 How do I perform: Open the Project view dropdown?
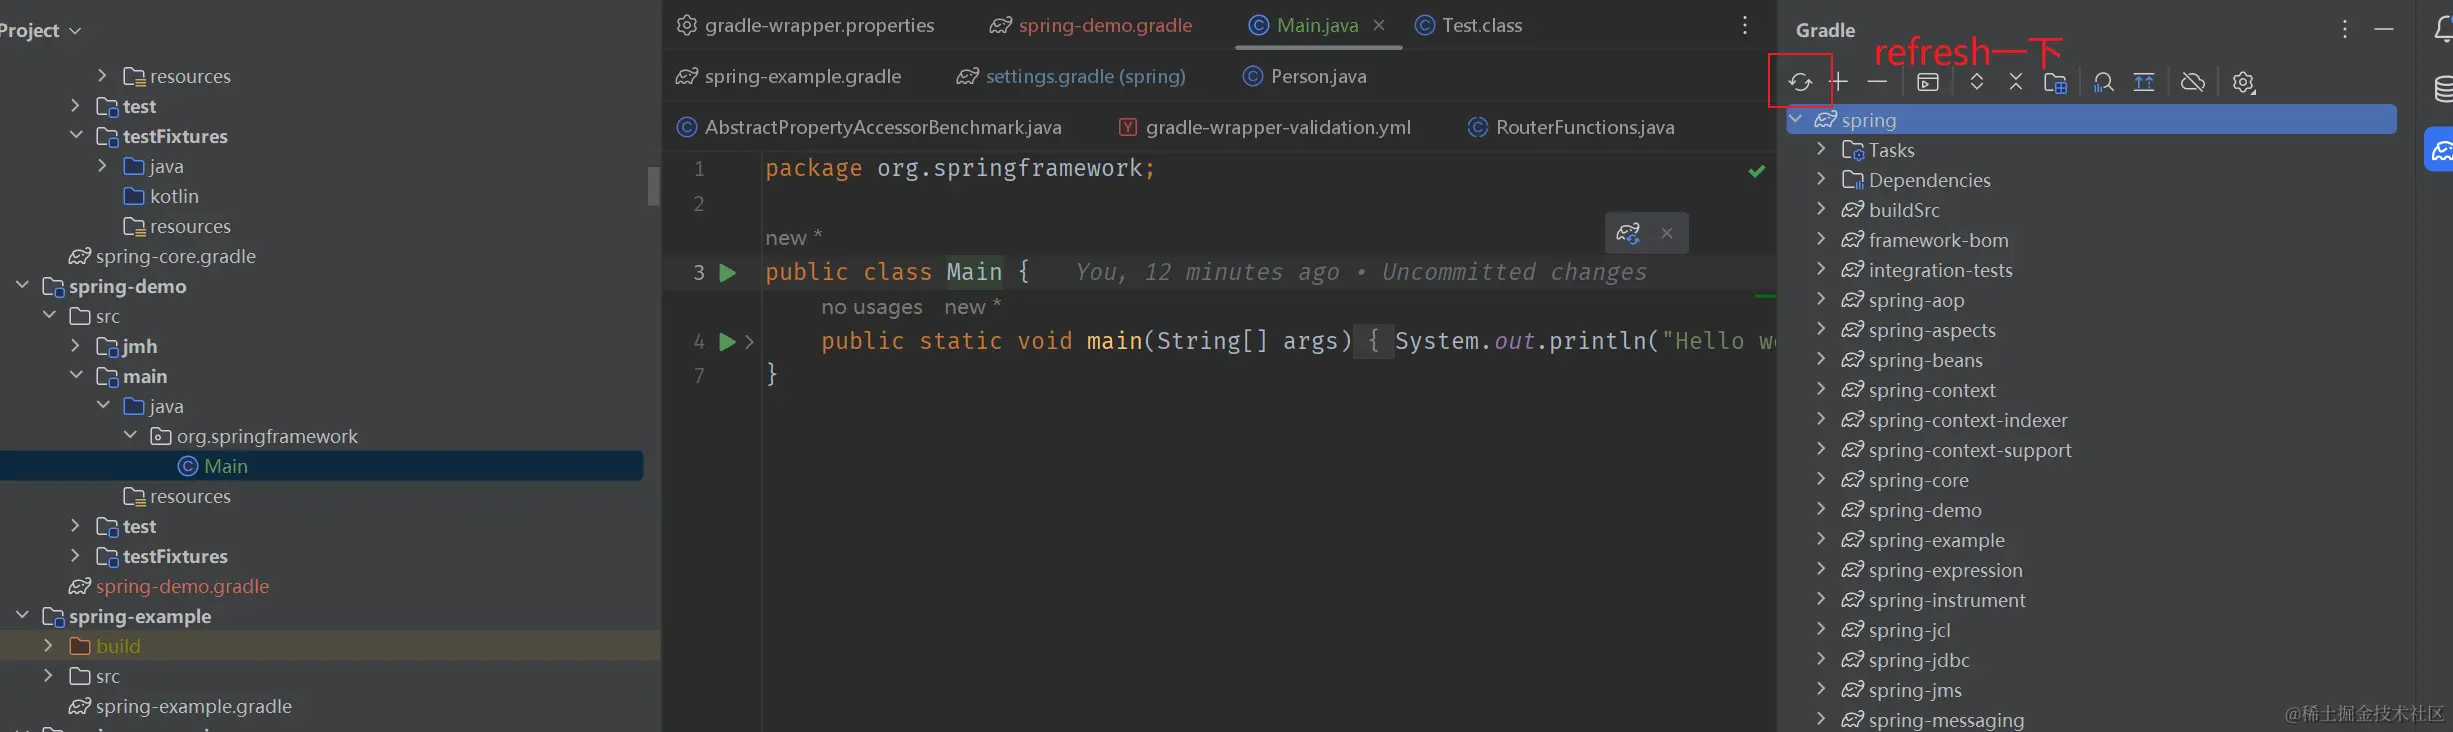point(40,31)
